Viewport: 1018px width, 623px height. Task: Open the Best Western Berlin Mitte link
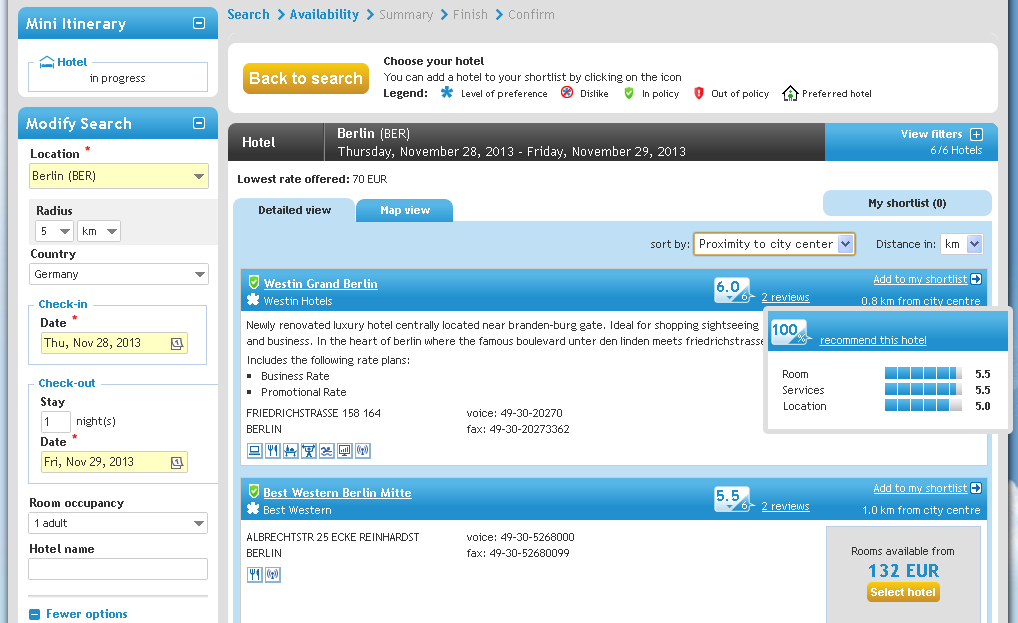tap(338, 493)
